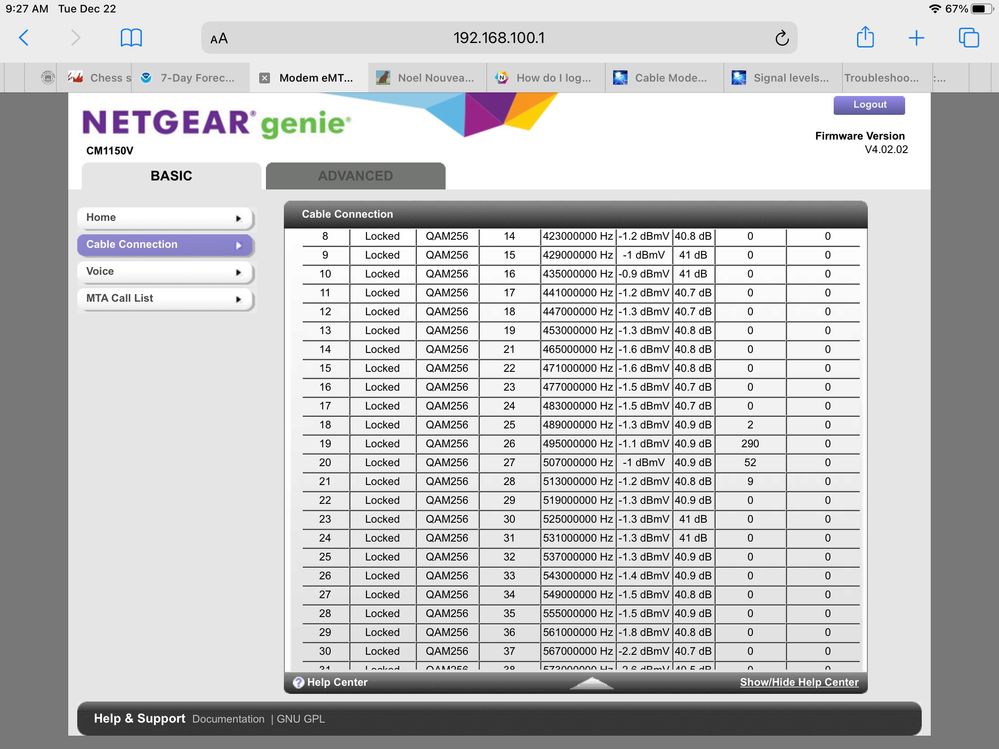Image resolution: width=999 pixels, height=749 pixels.
Task: Click the Show/Hide Help Center link
Action: tap(798, 682)
